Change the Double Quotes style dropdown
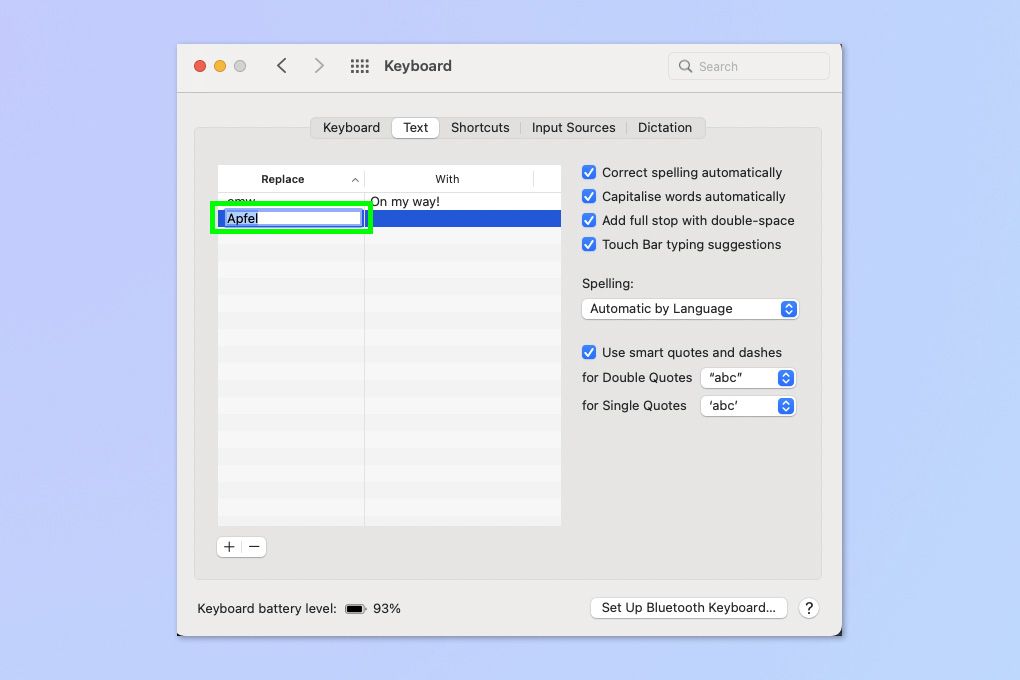 tap(747, 377)
